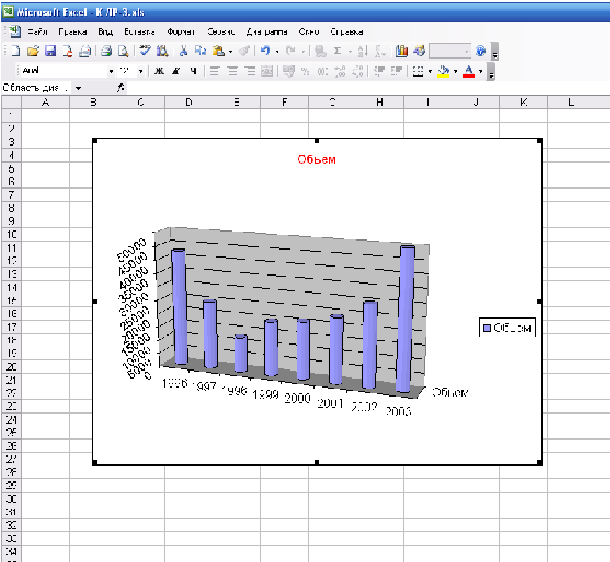
Task: Click Decrease Decimal icon
Action: pyautogui.click(x=358, y=71)
